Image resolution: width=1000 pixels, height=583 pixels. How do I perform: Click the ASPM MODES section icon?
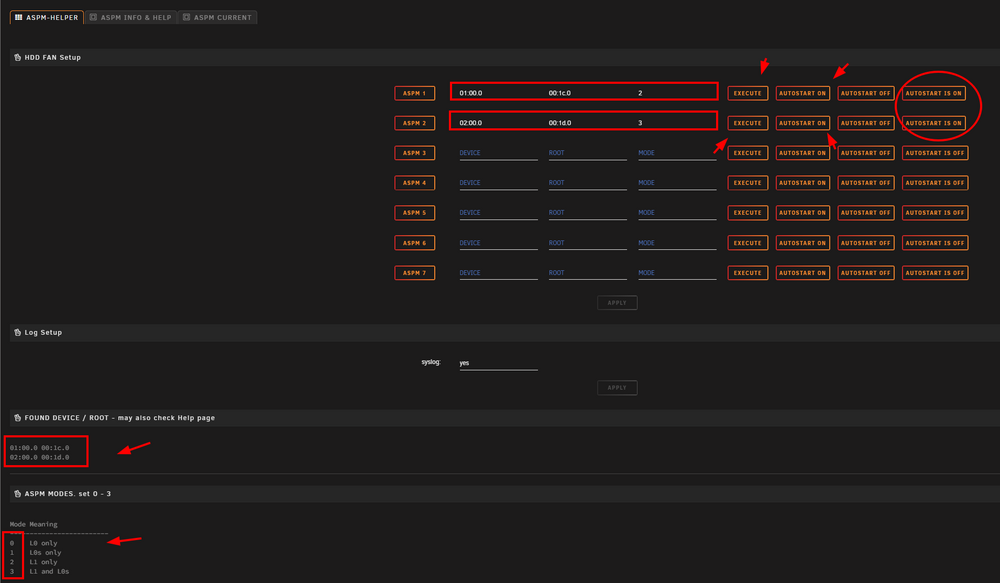[17, 494]
